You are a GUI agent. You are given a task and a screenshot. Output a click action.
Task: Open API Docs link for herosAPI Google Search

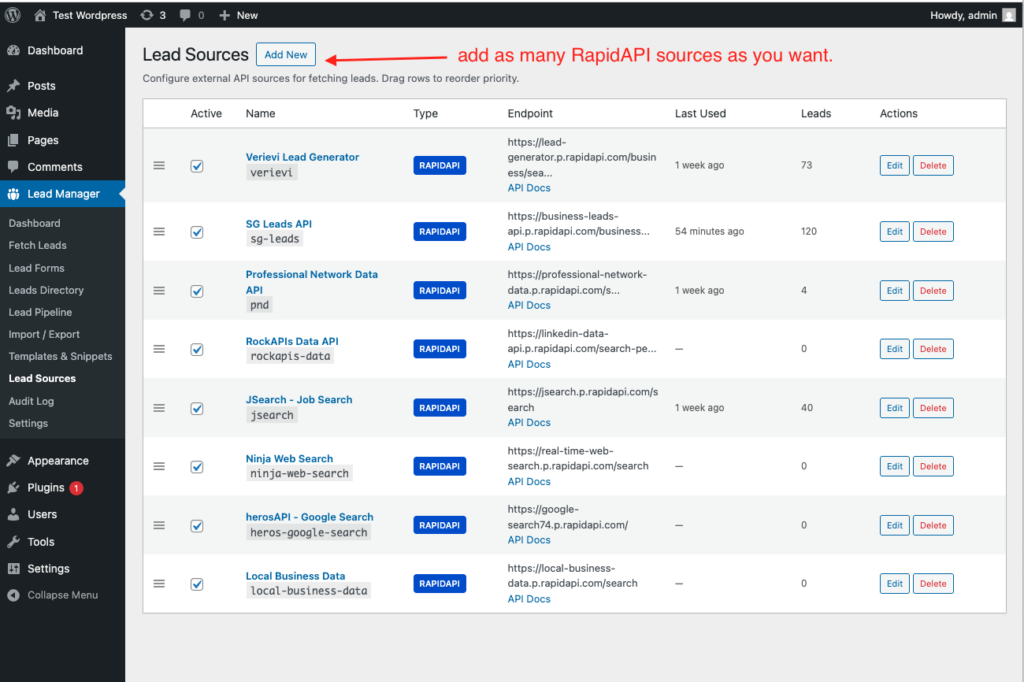[x=528, y=540]
